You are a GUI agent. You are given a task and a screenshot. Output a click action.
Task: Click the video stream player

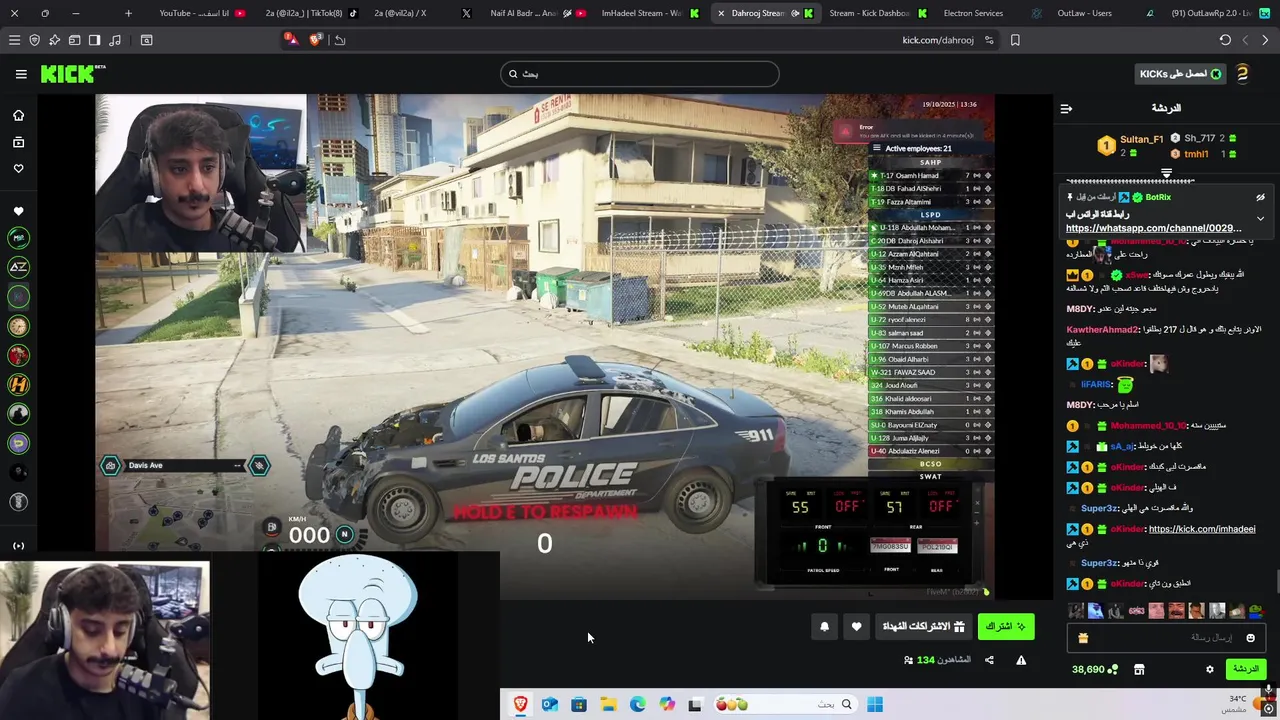tap(545, 346)
